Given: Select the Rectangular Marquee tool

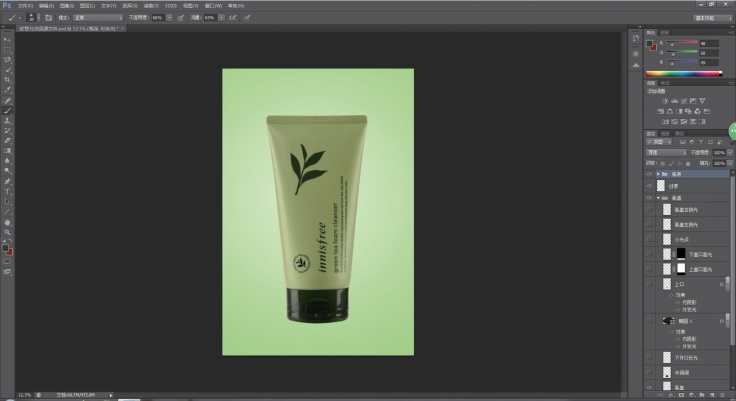Looking at the screenshot, I should point(8,50).
